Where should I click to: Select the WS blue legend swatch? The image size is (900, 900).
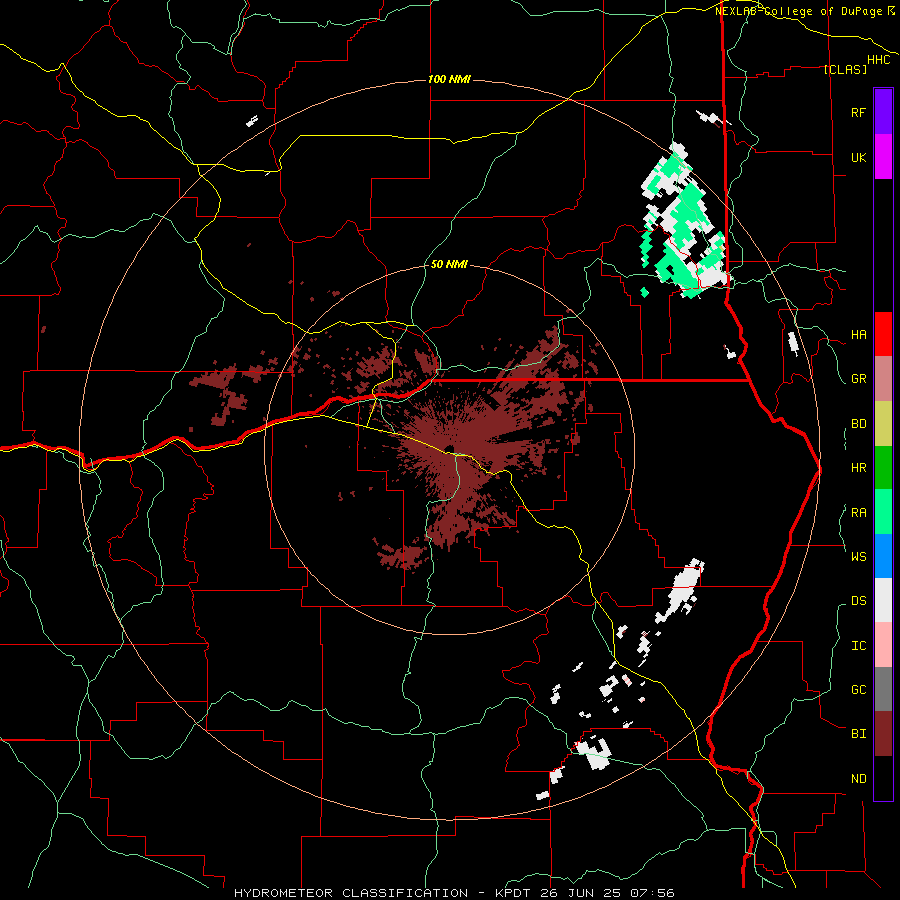pyautogui.click(x=883, y=556)
